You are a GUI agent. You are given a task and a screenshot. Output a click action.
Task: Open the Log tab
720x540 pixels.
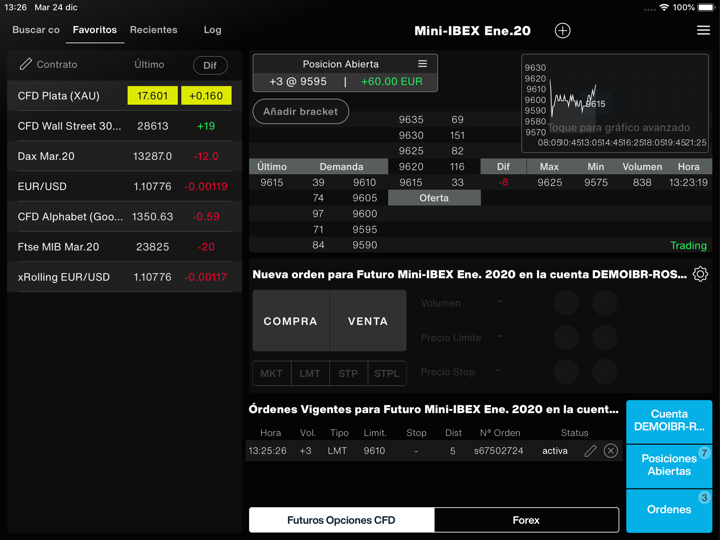[212, 30]
